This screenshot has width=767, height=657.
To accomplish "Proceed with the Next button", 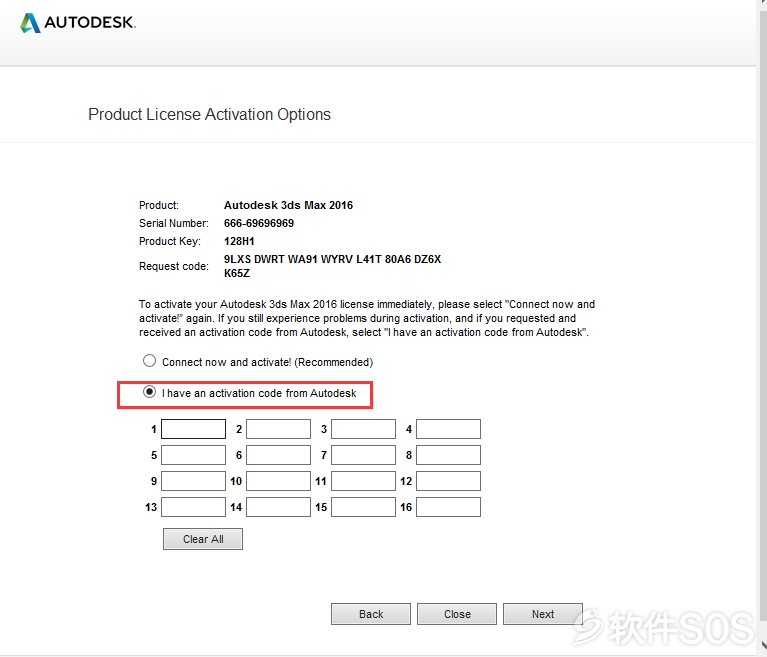I will coord(543,614).
